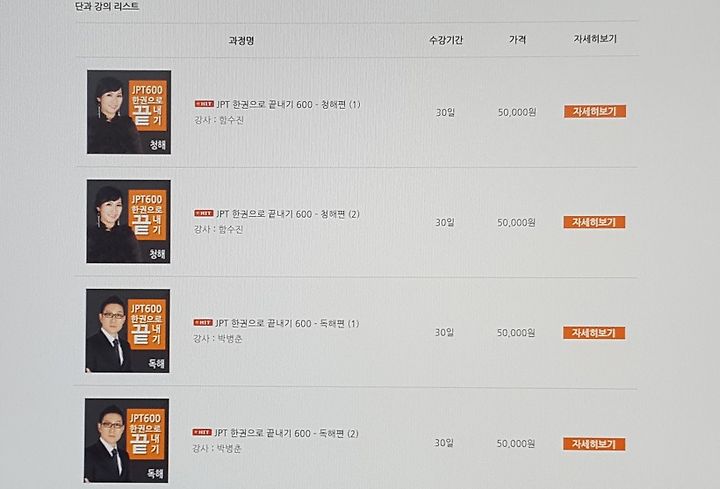Open the 청해편 (1) course thumbnail
Screen dimensions: 720x489
click(x=129, y=112)
